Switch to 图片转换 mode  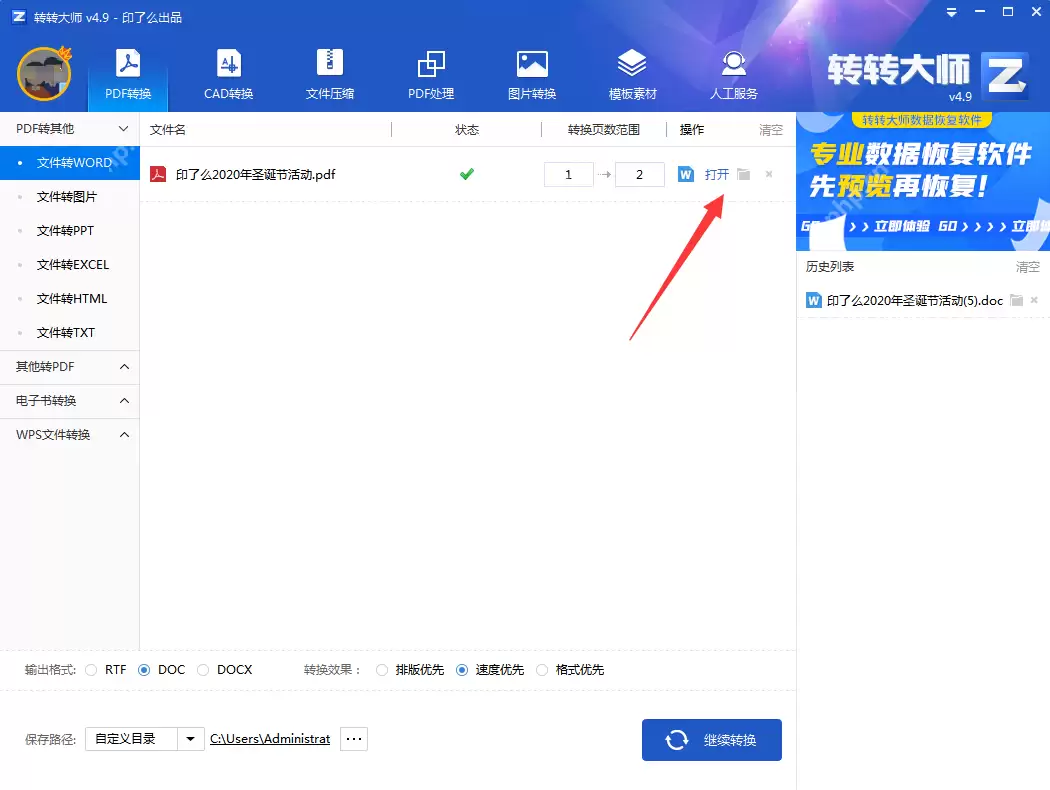pyautogui.click(x=531, y=75)
